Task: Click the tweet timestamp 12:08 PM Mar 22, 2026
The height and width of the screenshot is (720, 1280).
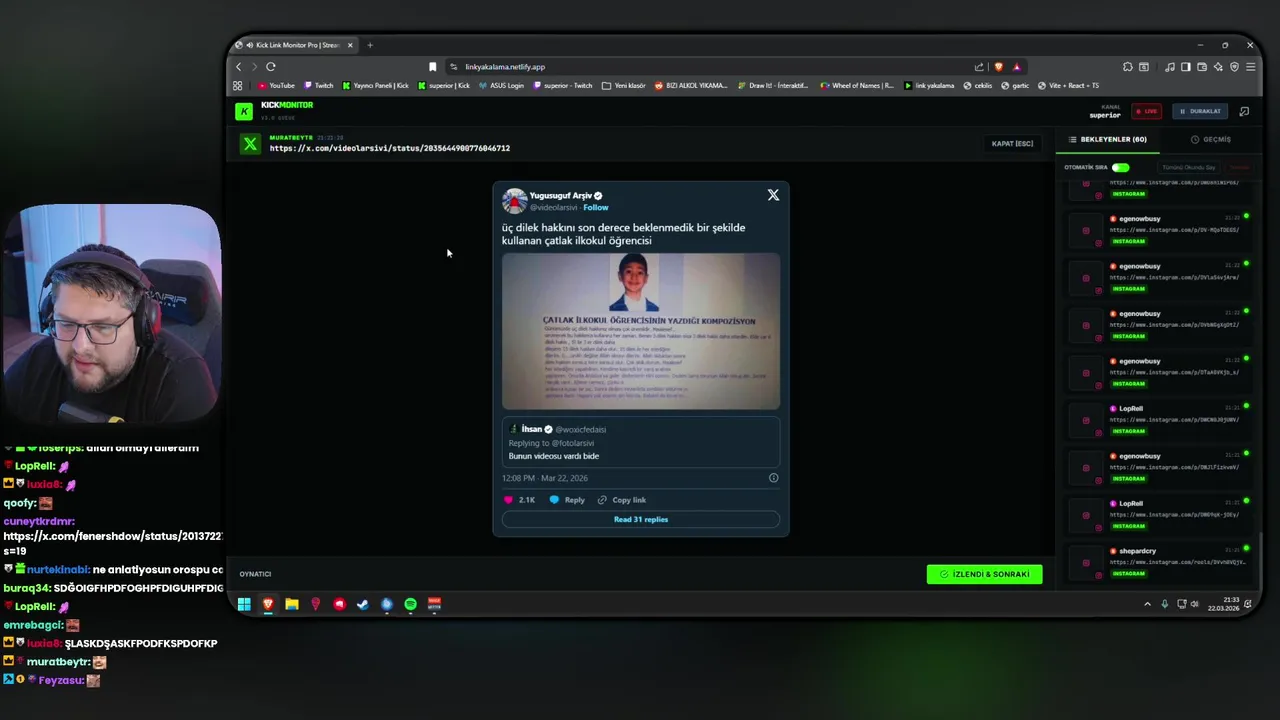Action: coord(545,478)
